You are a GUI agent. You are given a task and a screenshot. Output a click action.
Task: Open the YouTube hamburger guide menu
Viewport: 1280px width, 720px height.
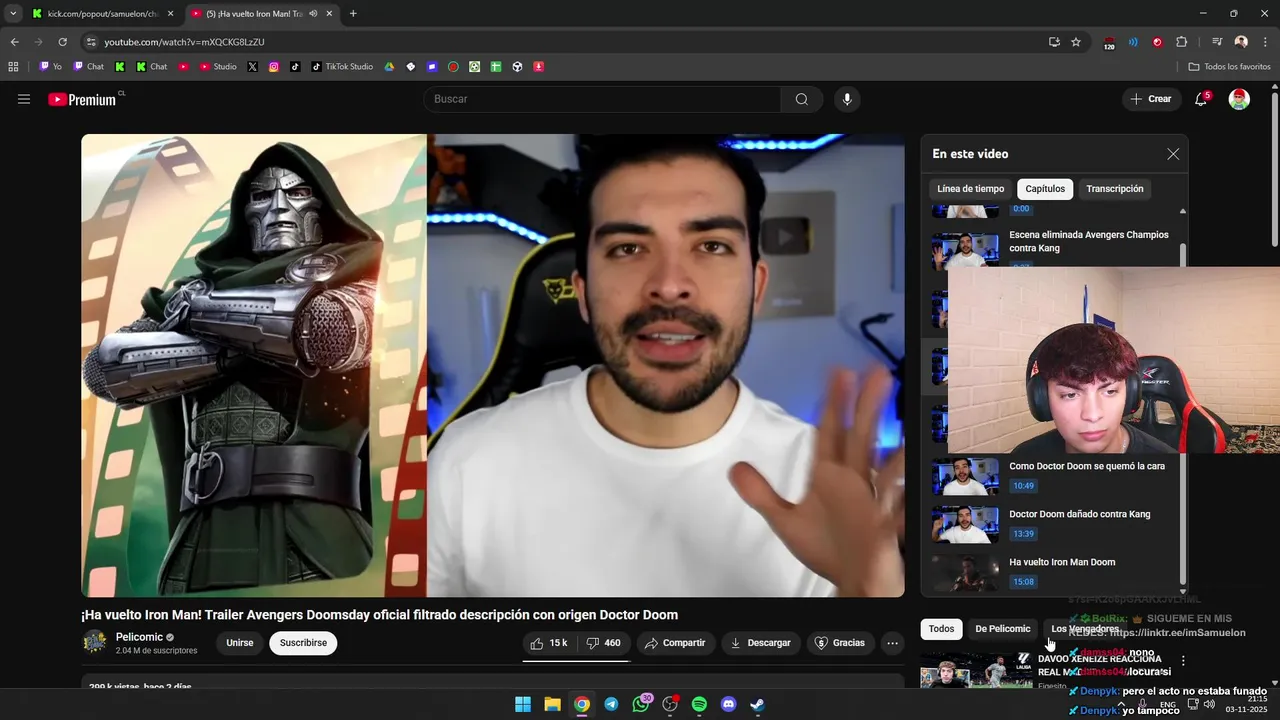(24, 99)
